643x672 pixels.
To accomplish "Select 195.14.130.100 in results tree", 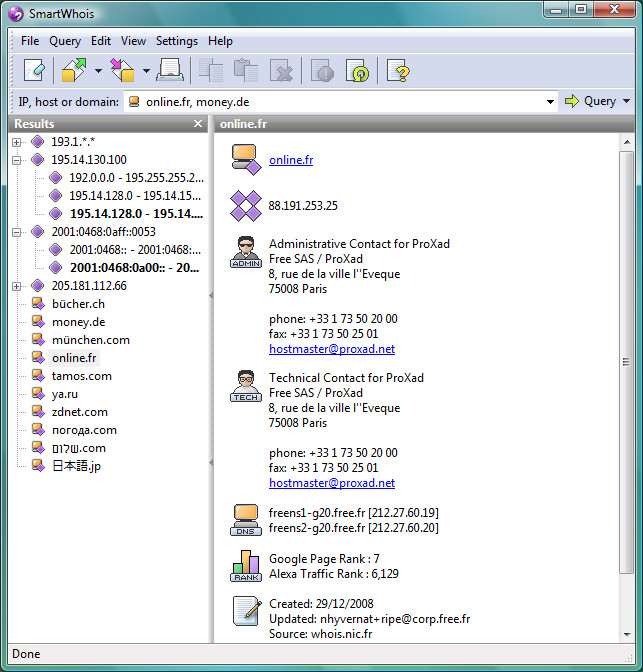I will 89,160.
